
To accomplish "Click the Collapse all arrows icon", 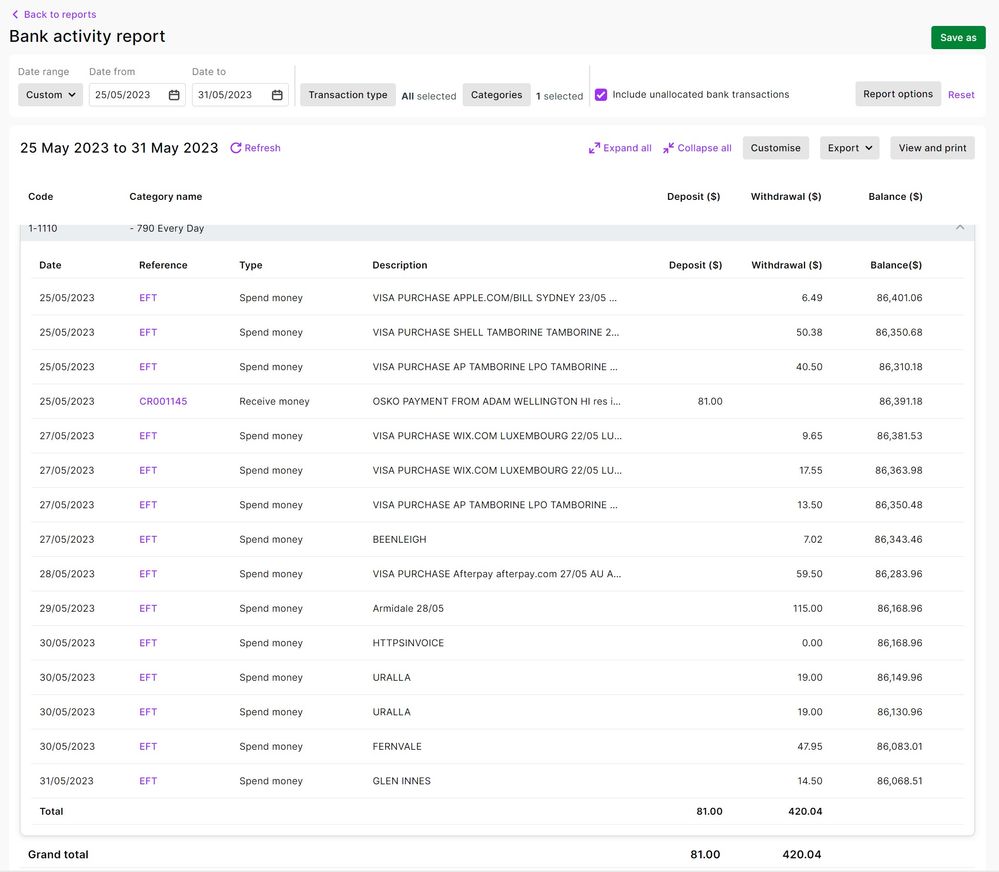I will coord(669,148).
